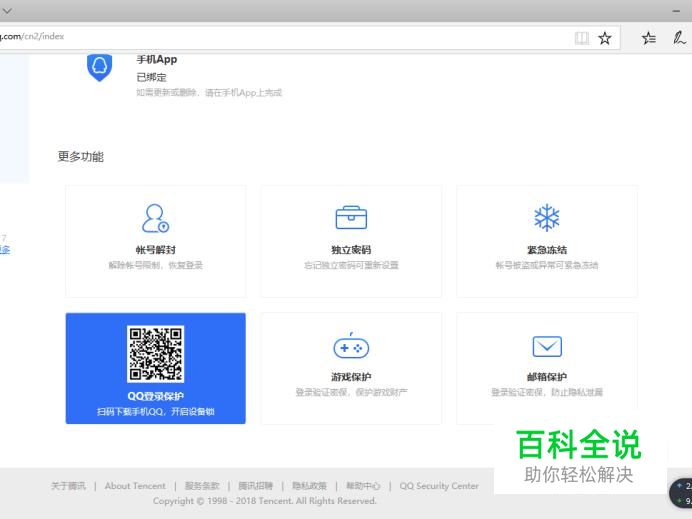The width and height of the screenshot is (692, 519).
Task: Click the 已绑定 status text
Action: click(151, 77)
